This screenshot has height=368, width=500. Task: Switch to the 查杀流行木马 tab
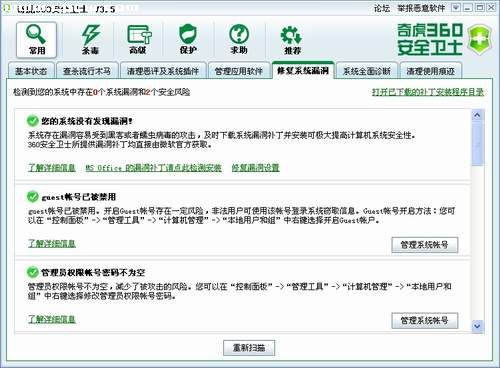[x=87, y=71]
